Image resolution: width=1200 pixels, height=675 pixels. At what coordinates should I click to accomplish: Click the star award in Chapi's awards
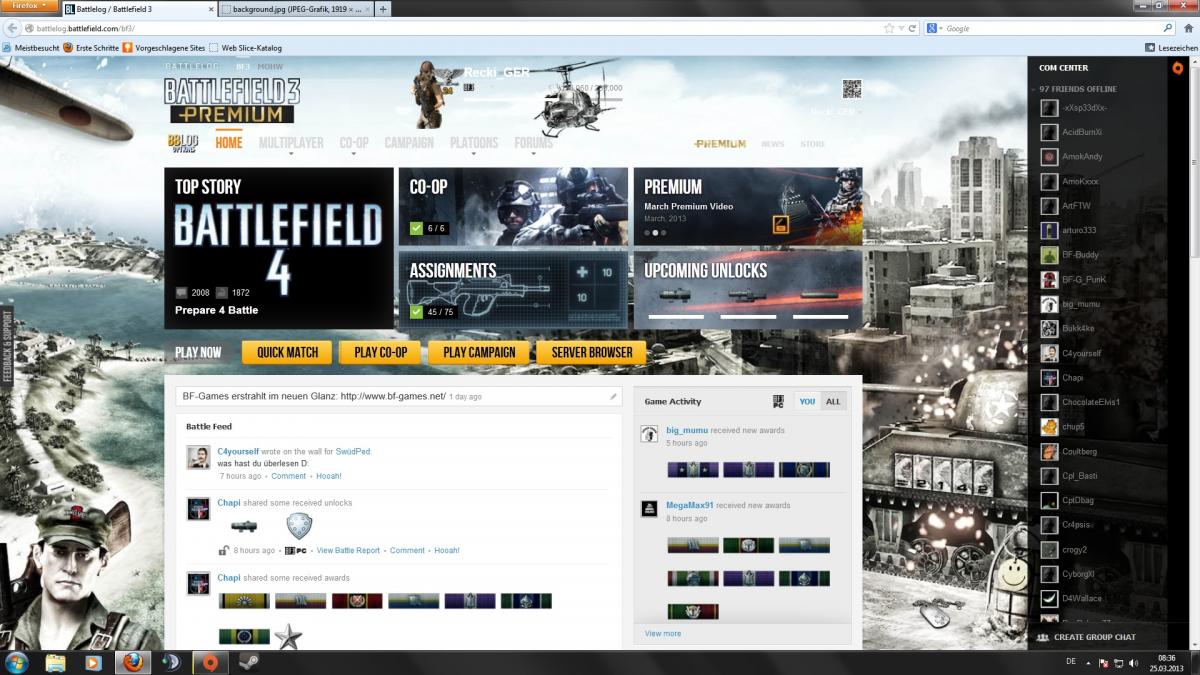click(288, 636)
